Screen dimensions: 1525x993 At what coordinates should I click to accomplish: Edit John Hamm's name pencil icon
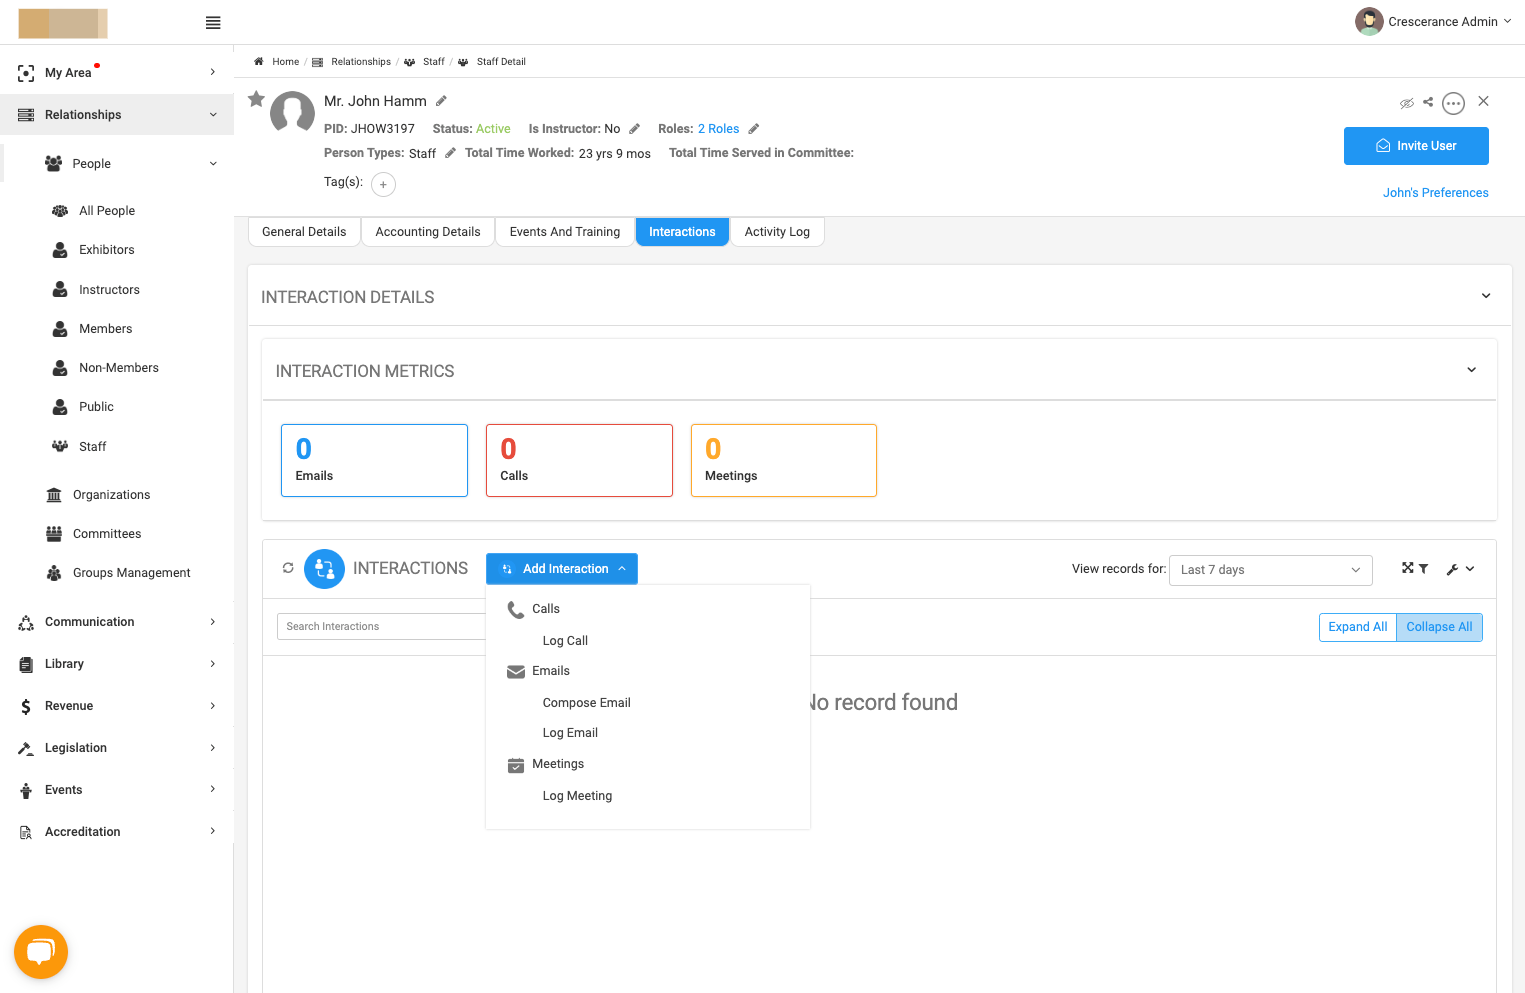point(441,101)
